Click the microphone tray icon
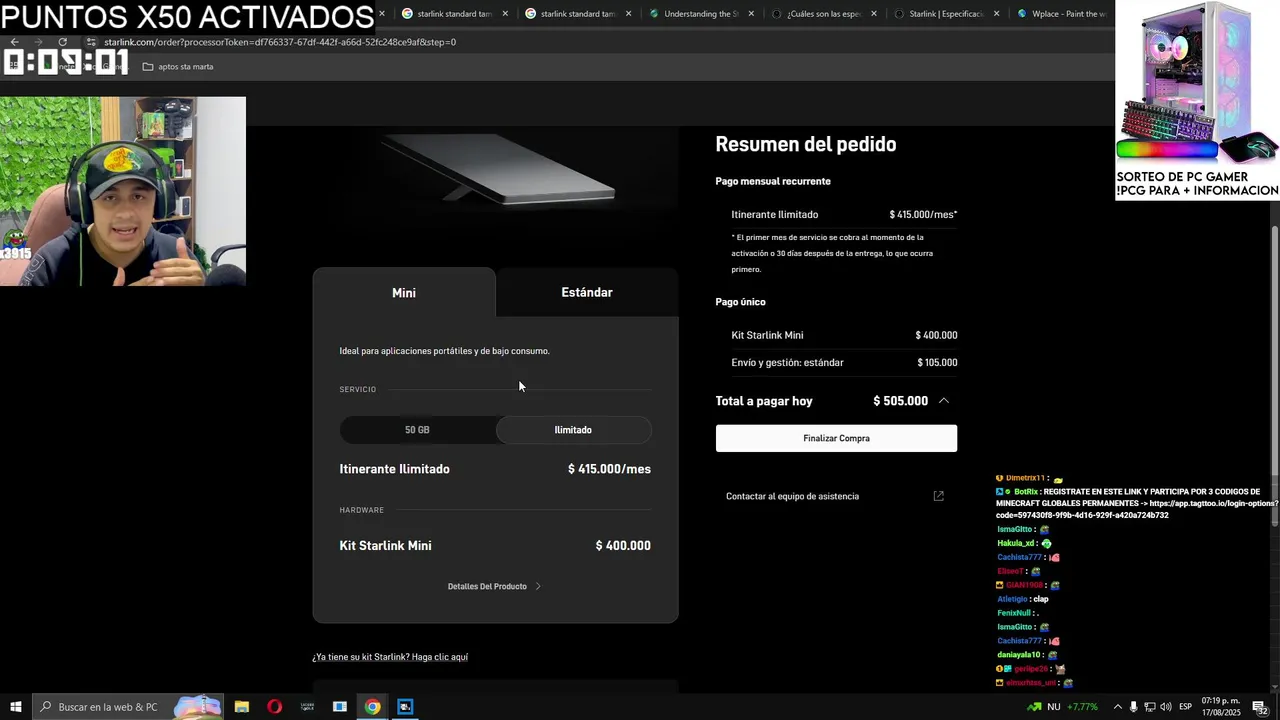The width and height of the screenshot is (1280, 720). coord(1133,707)
